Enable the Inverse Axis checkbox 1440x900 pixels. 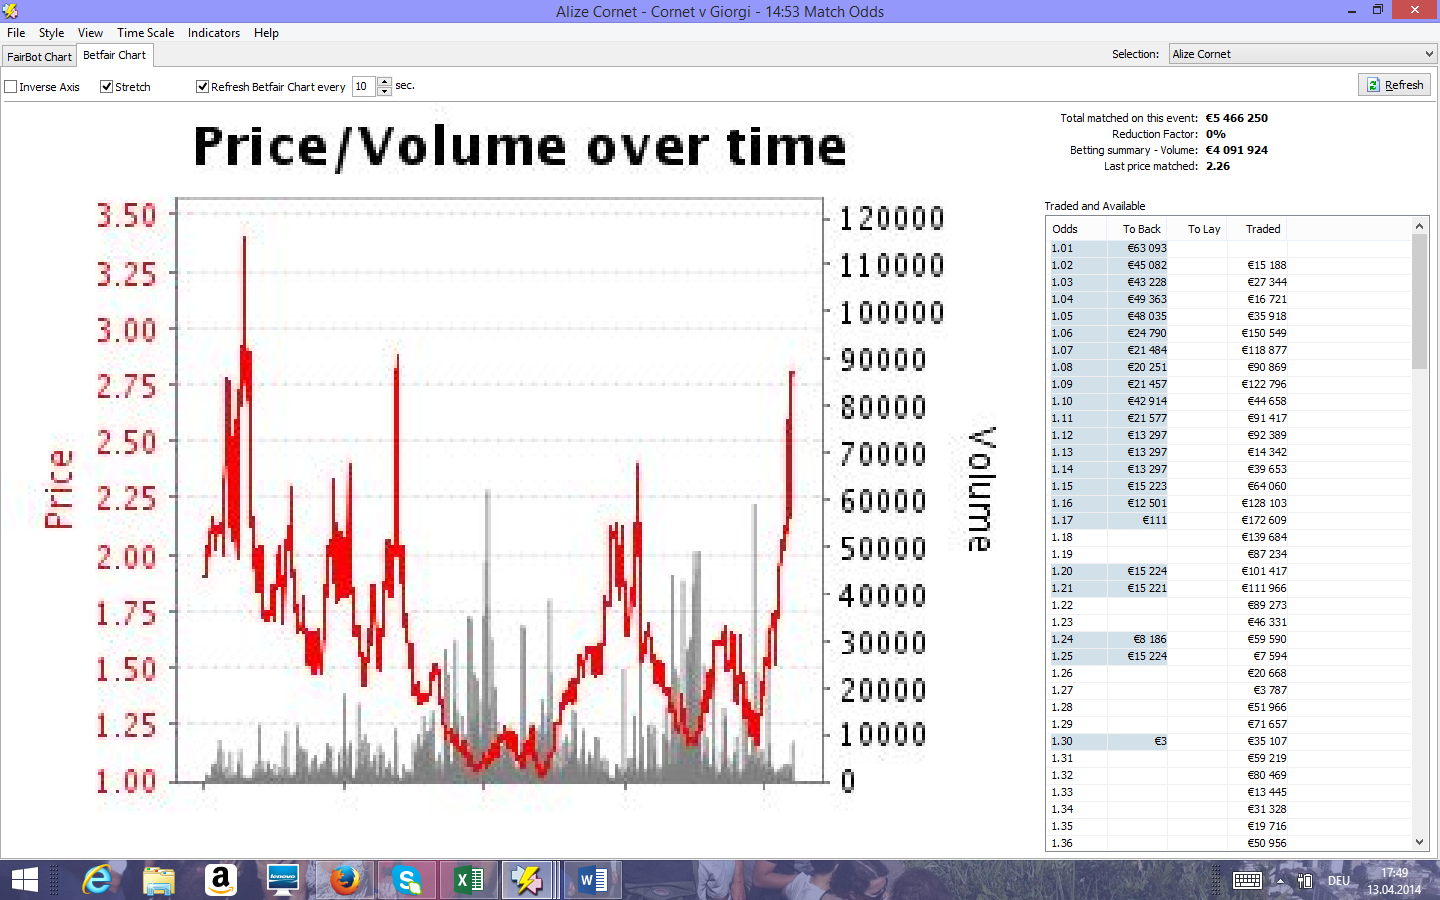pos(11,87)
